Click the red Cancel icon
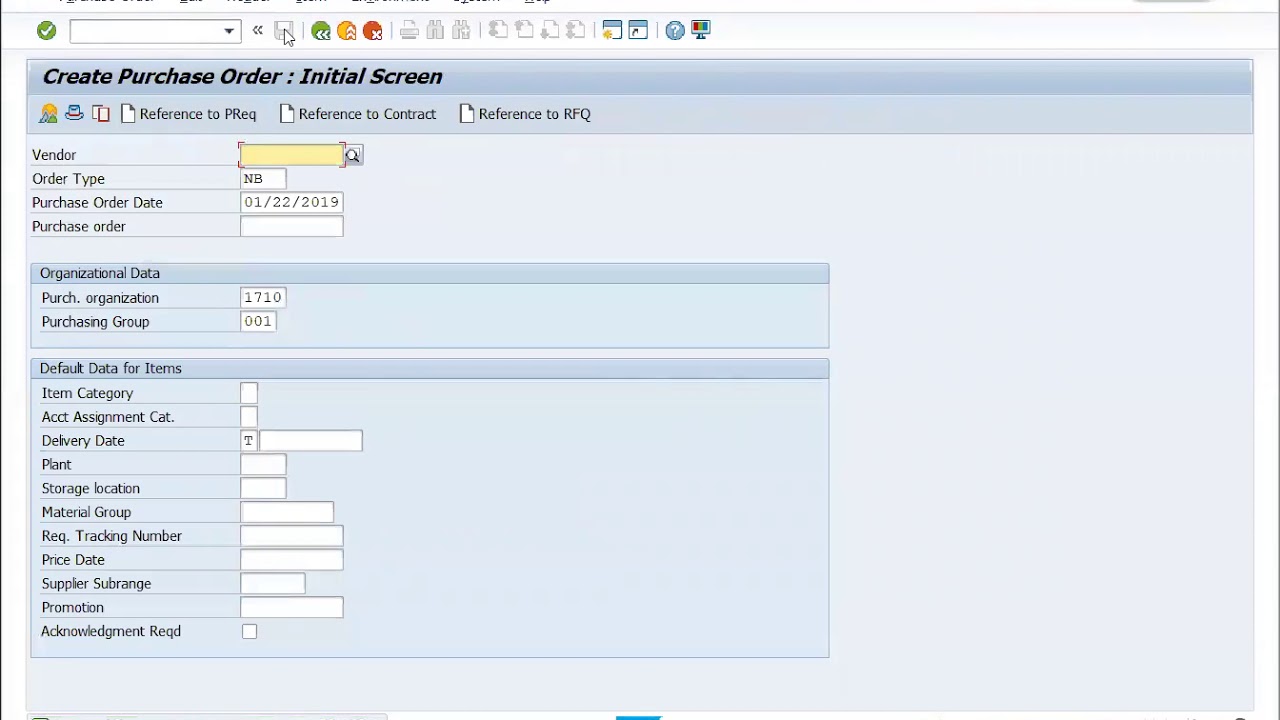Image resolution: width=1280 pixels, height=720 pixels. tap(373, 31)
